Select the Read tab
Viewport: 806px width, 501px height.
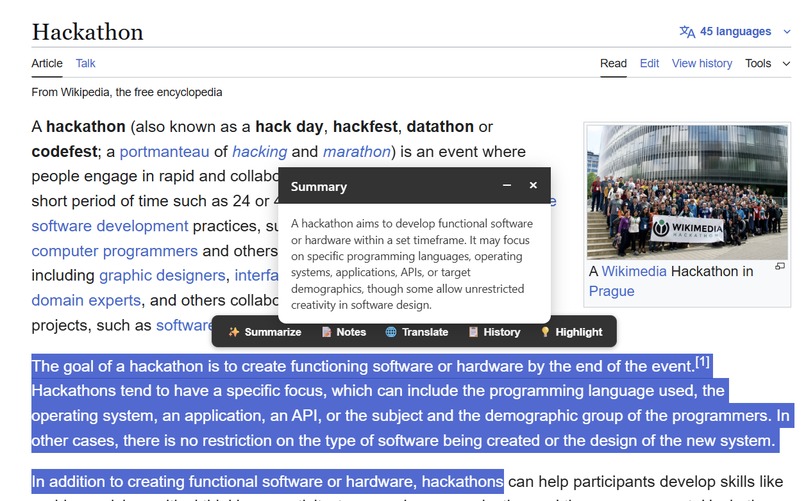(613, 64)
